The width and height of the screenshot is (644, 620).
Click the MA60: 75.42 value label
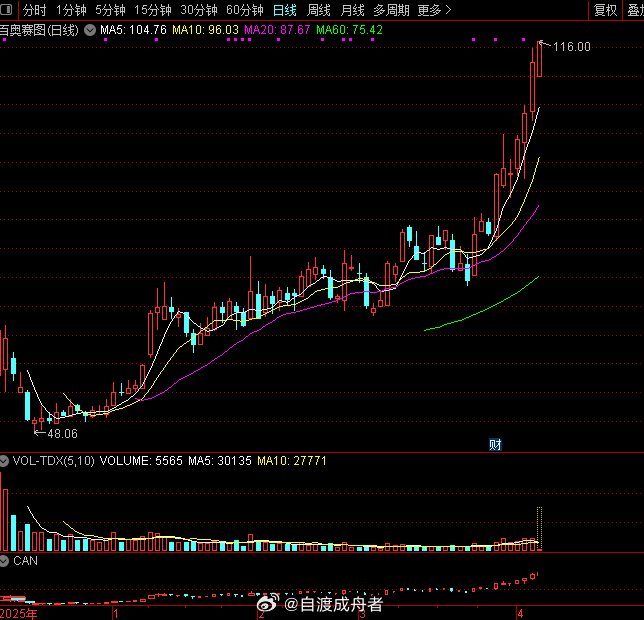click(x=350, y=30)
